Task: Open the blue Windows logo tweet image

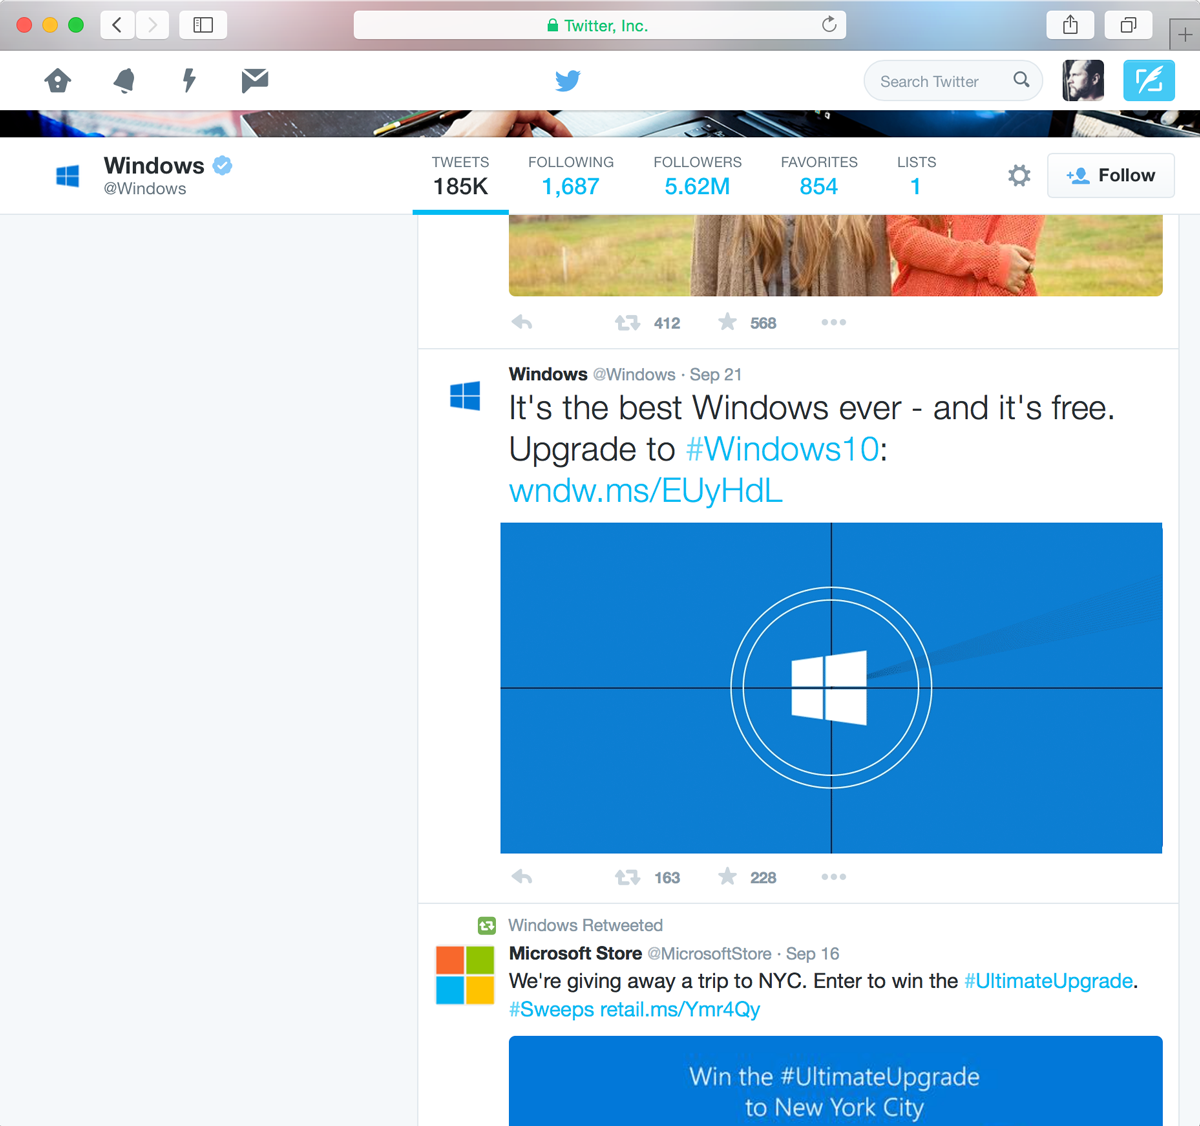Action: point(831,688)
